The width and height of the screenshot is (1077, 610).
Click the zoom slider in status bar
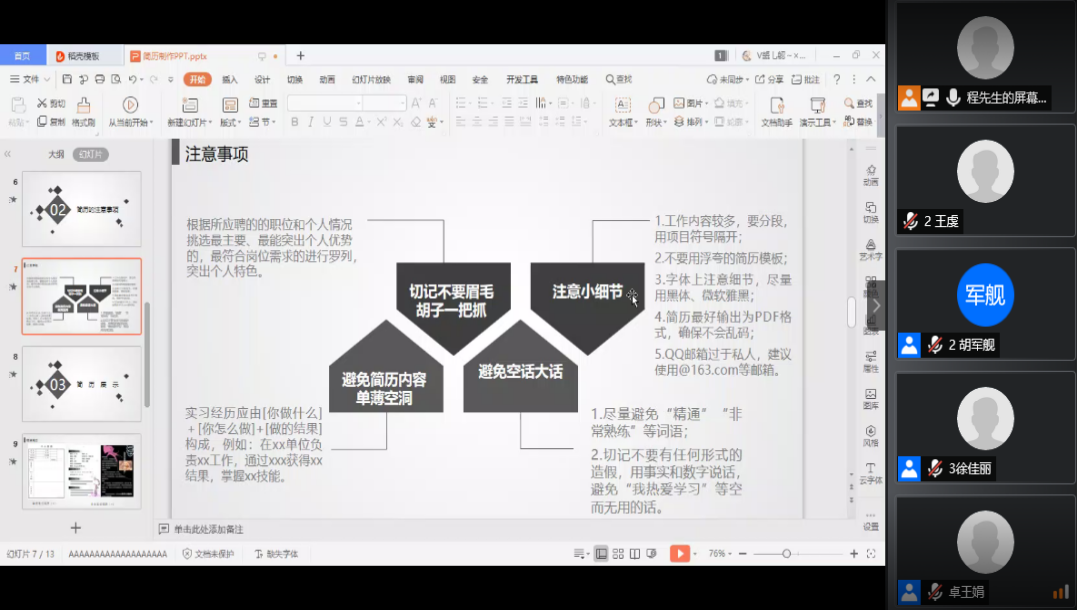click(787, 553)
